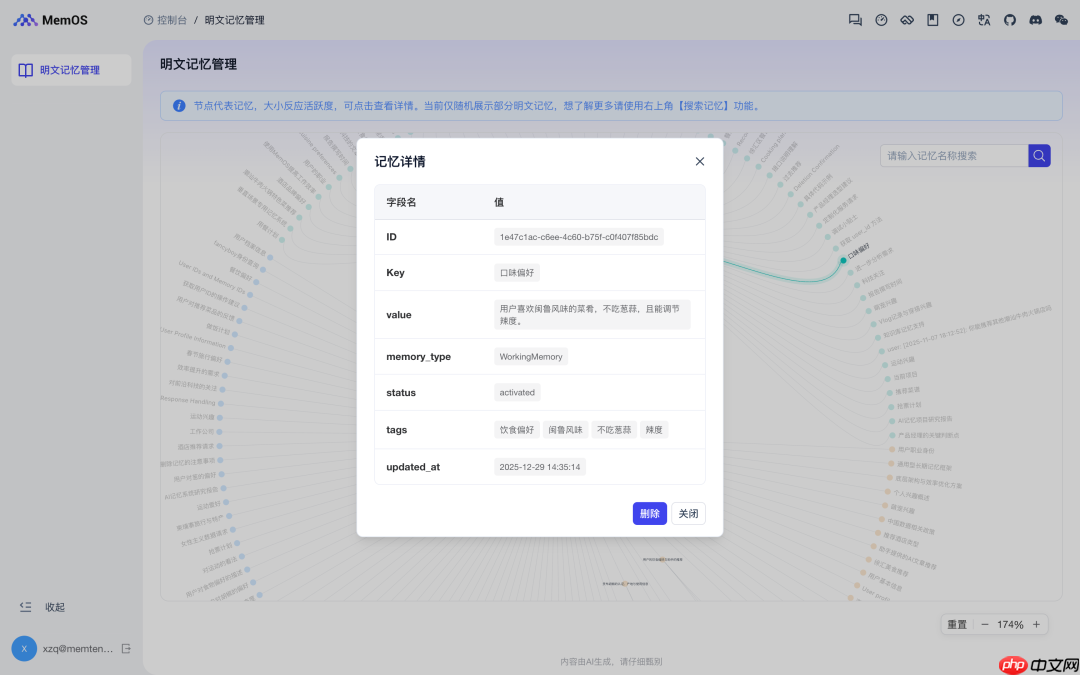This screenshot has width=1080, height=675.
Task: Click the 关闭 close button
Action: click(x=687, y=513)
